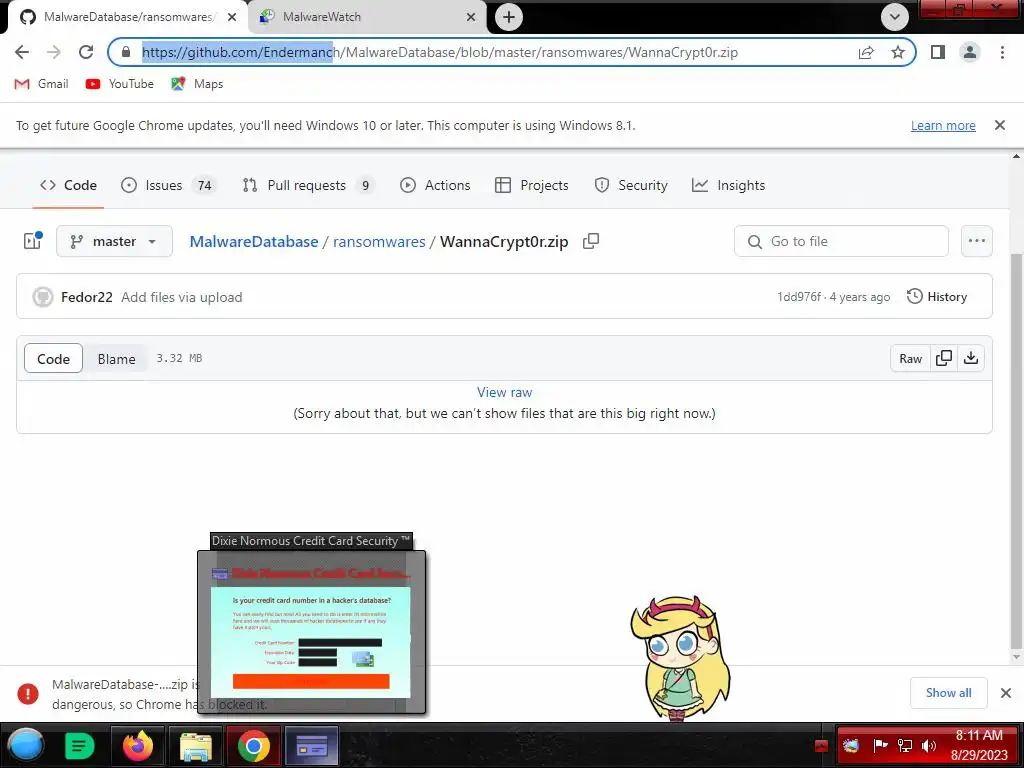Screen dimensions: 1024x768
Task: Switch to Blame view
Action: coord(116,359)
